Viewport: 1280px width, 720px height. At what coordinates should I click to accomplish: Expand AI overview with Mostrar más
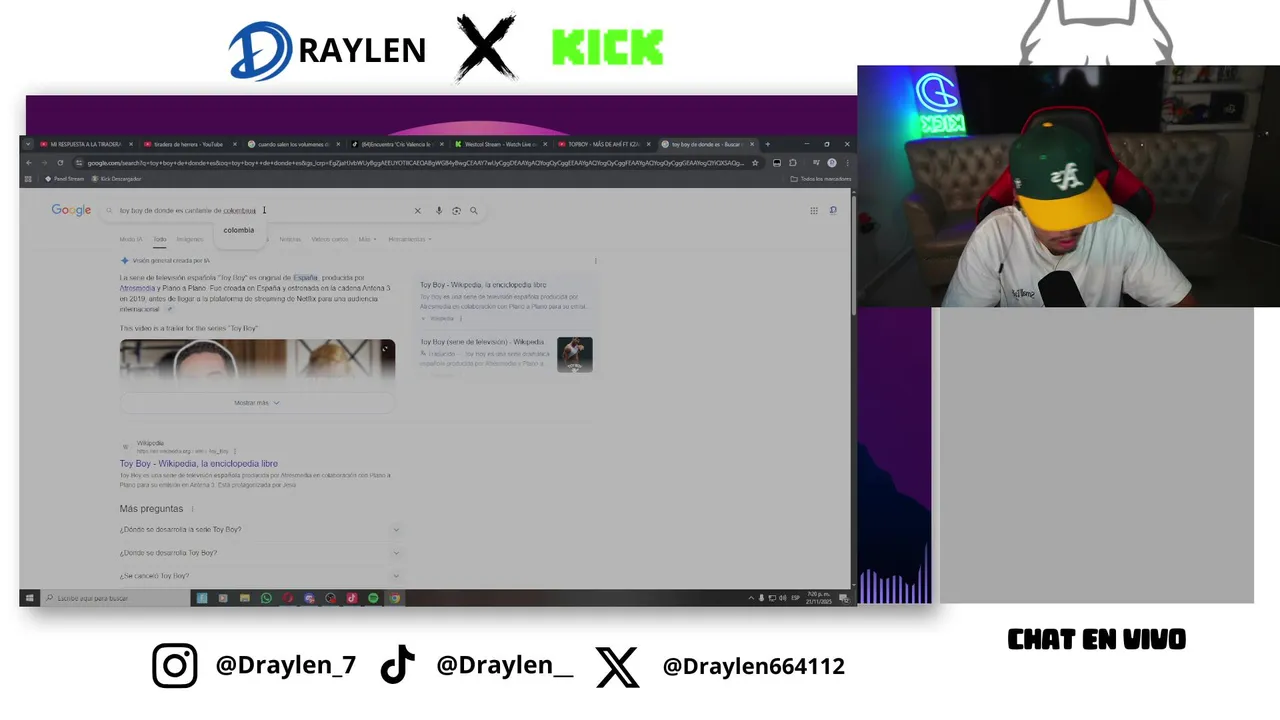(x=257, y=402)
